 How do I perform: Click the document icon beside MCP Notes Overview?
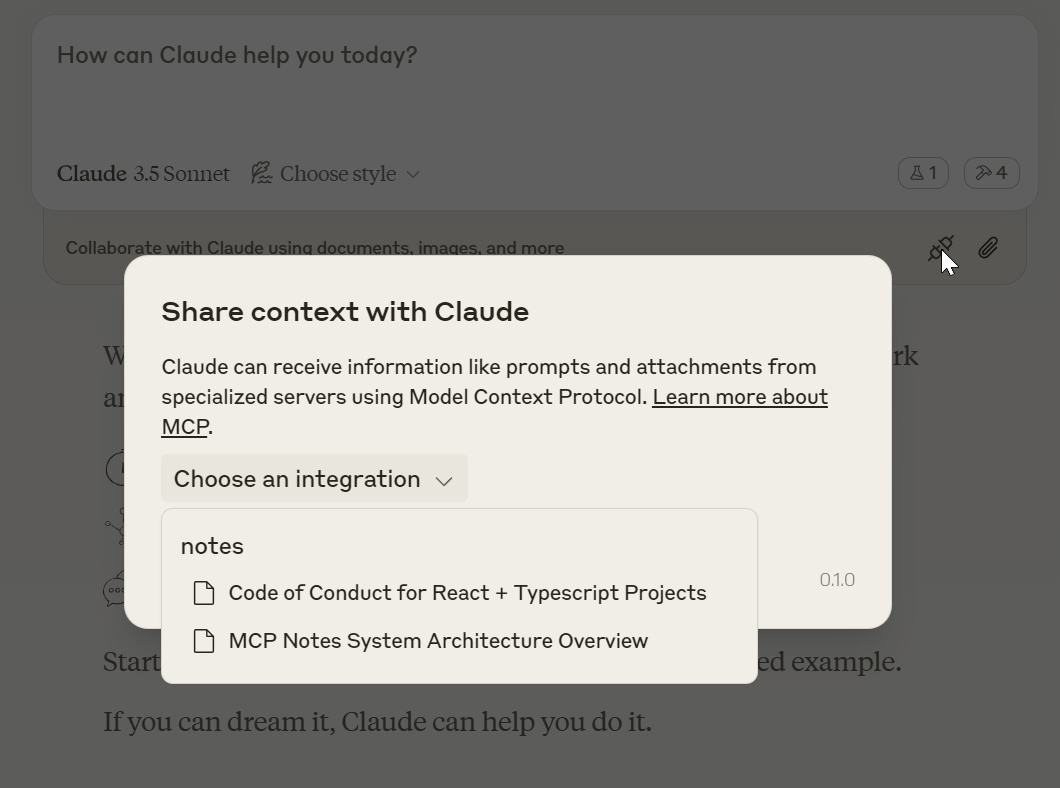pyautogui.click(x=204, y=640)
